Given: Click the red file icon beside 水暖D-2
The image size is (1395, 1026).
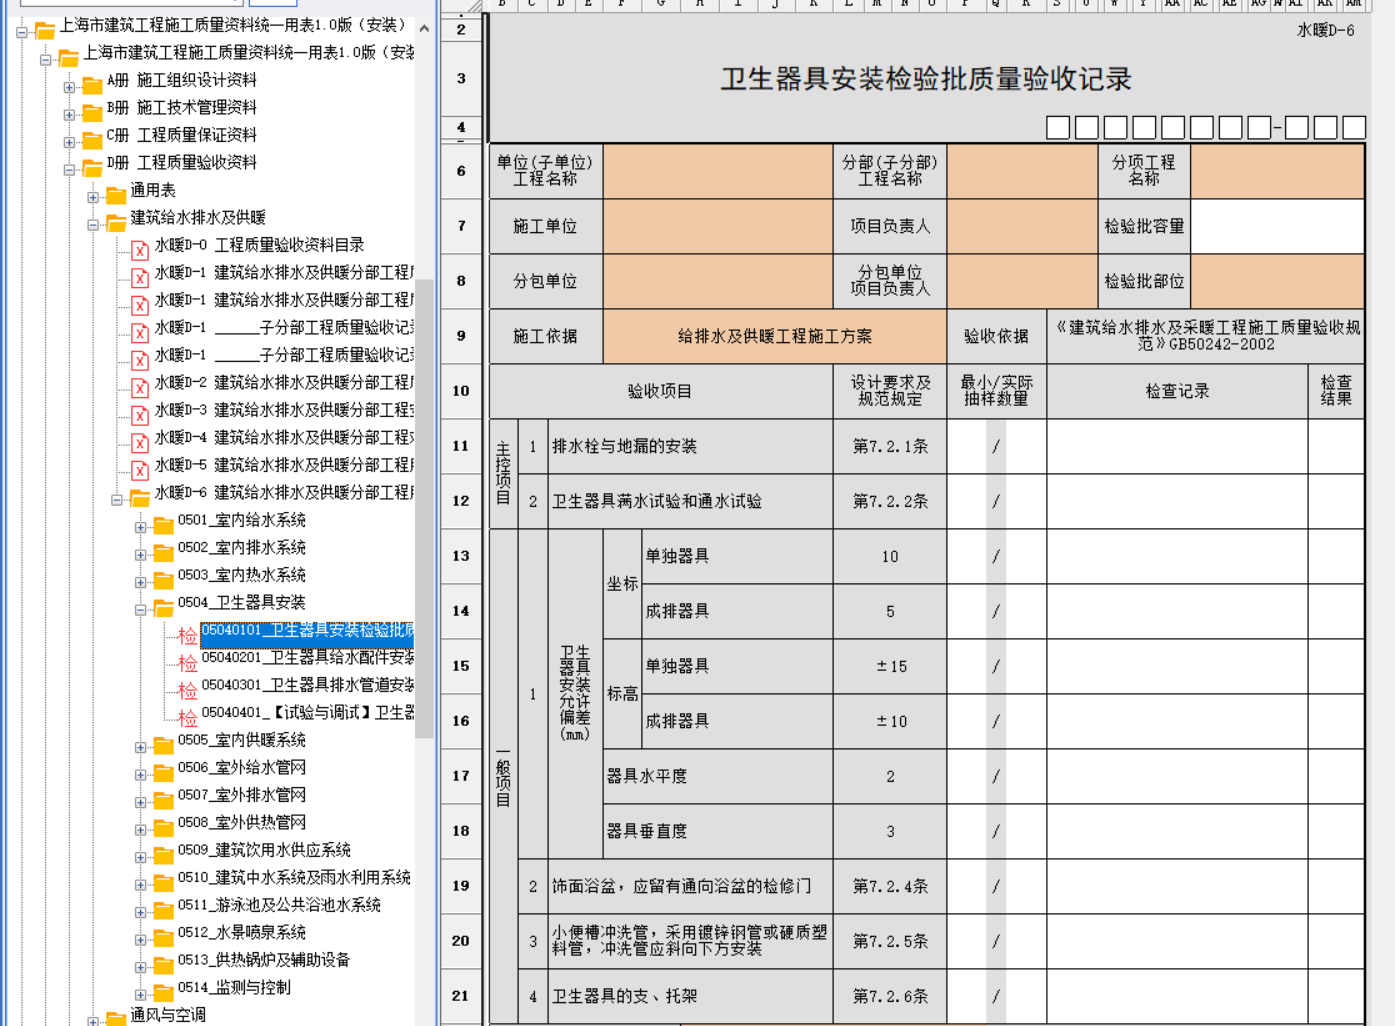Looking at the screenshot, I should [140, 387].
